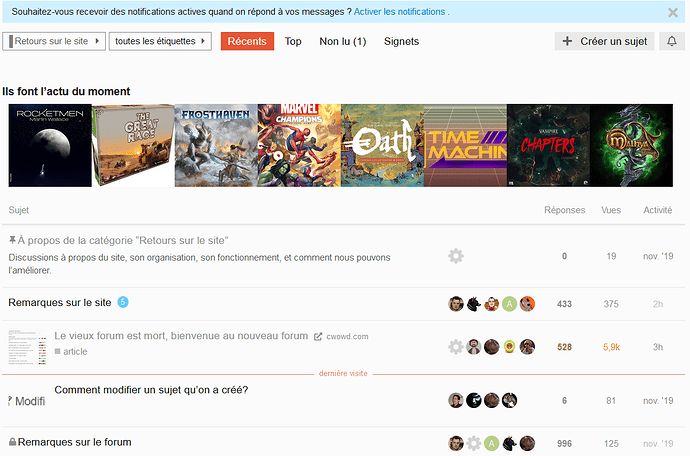Open the Marvel Champions game thumbnail

(x=299, y=145)
